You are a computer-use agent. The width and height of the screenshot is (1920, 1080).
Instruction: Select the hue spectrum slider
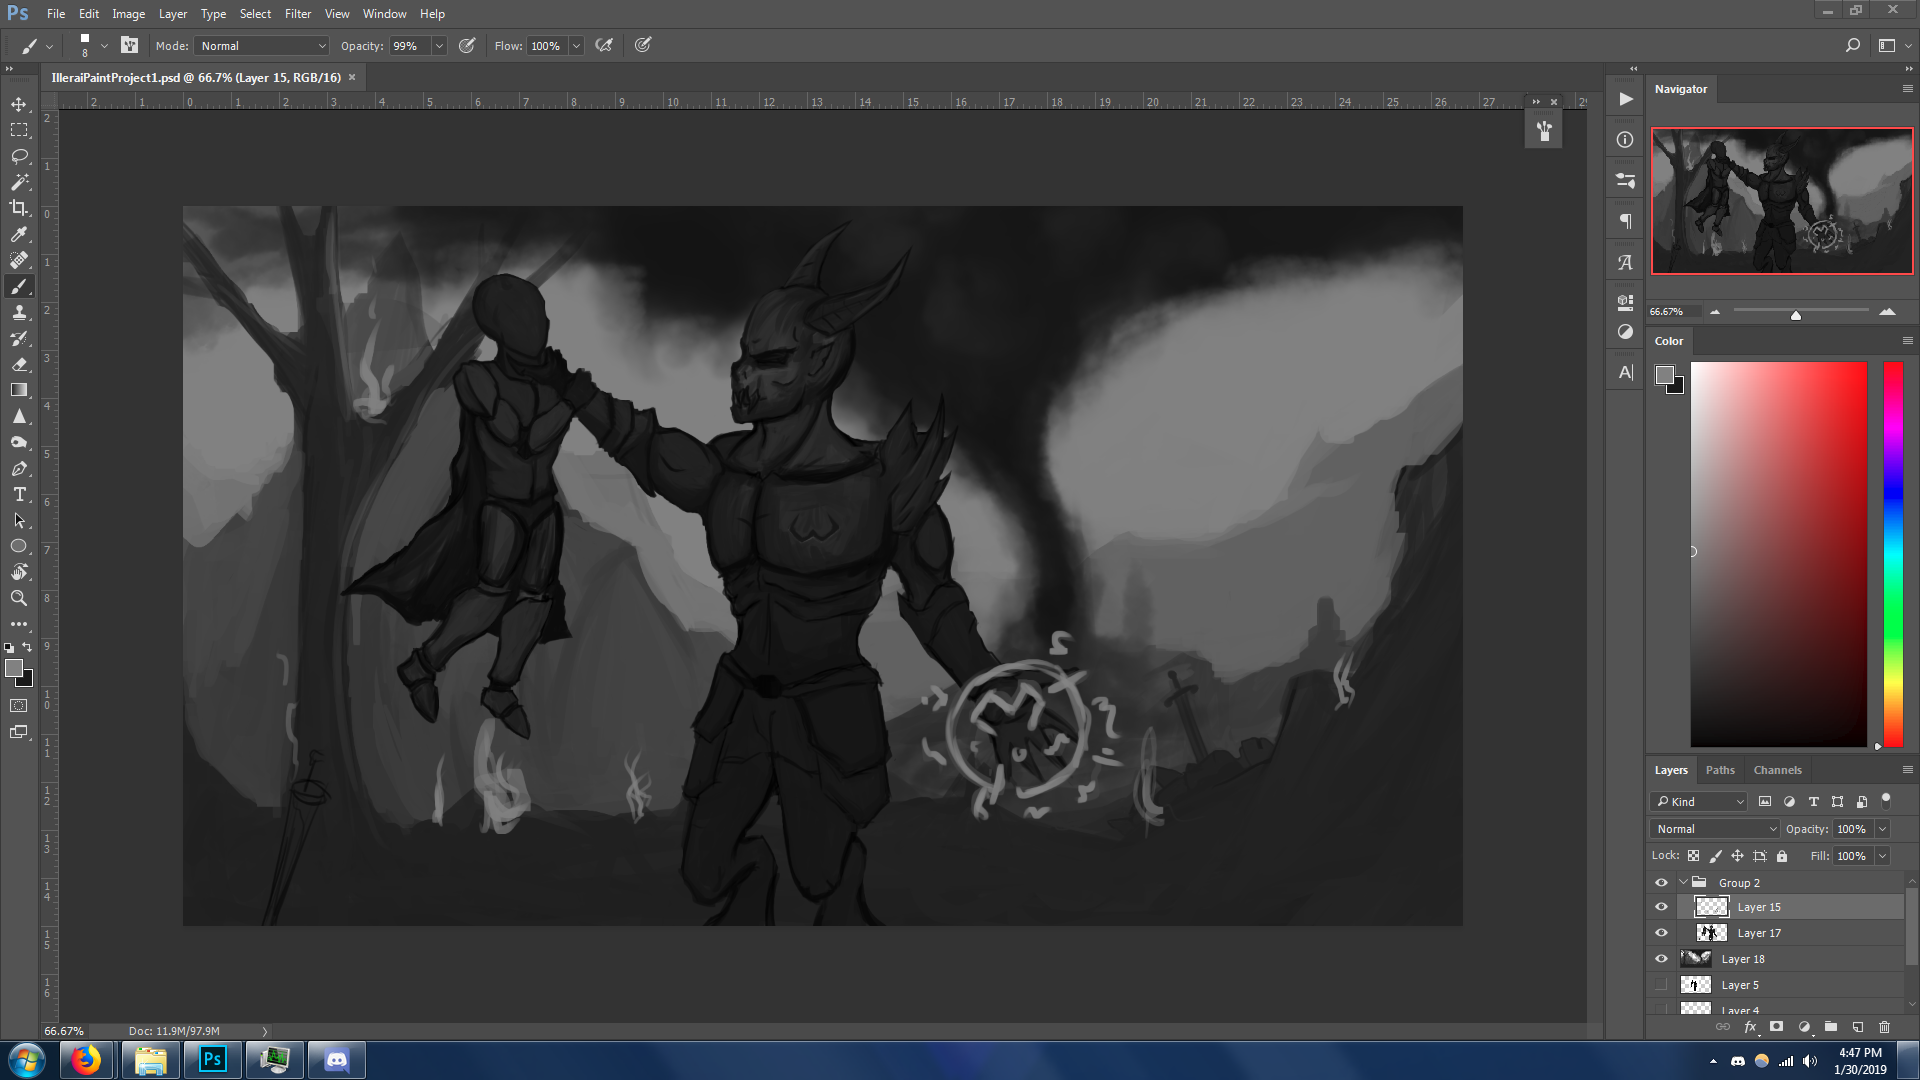(1893, 554)
